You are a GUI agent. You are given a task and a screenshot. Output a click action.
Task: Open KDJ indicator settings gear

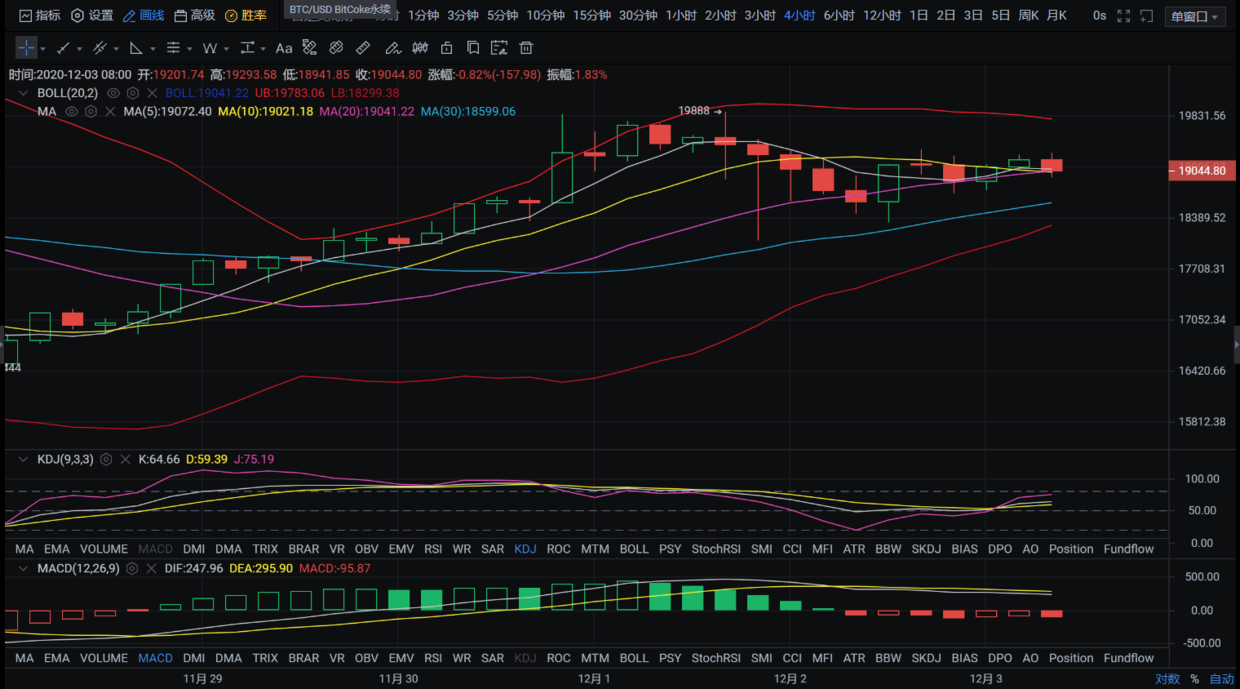pos(106,459)
